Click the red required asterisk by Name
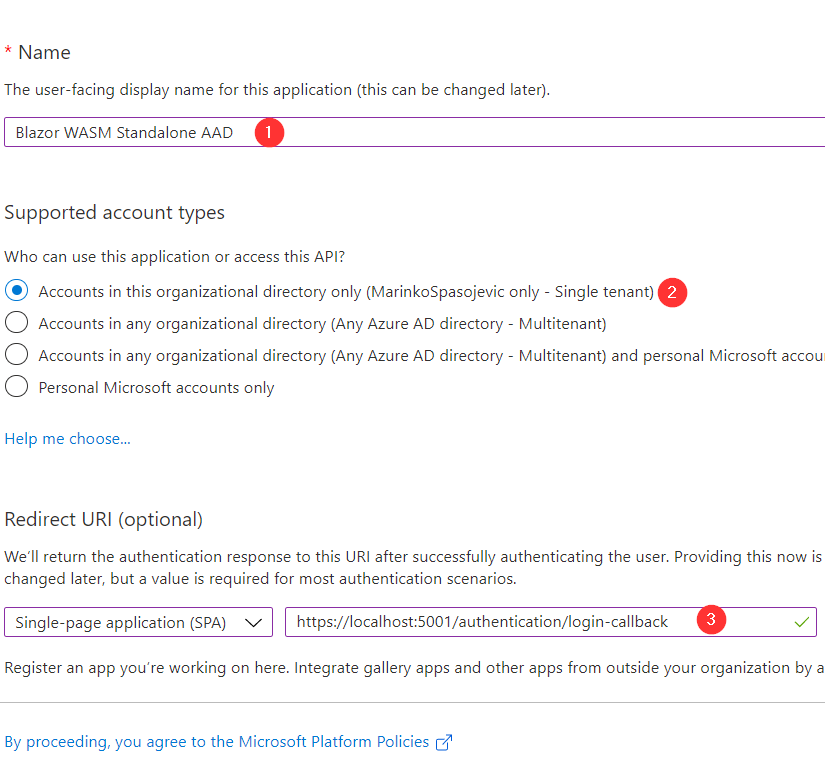Viewport: 825px width, 768px height. (8, 52)
